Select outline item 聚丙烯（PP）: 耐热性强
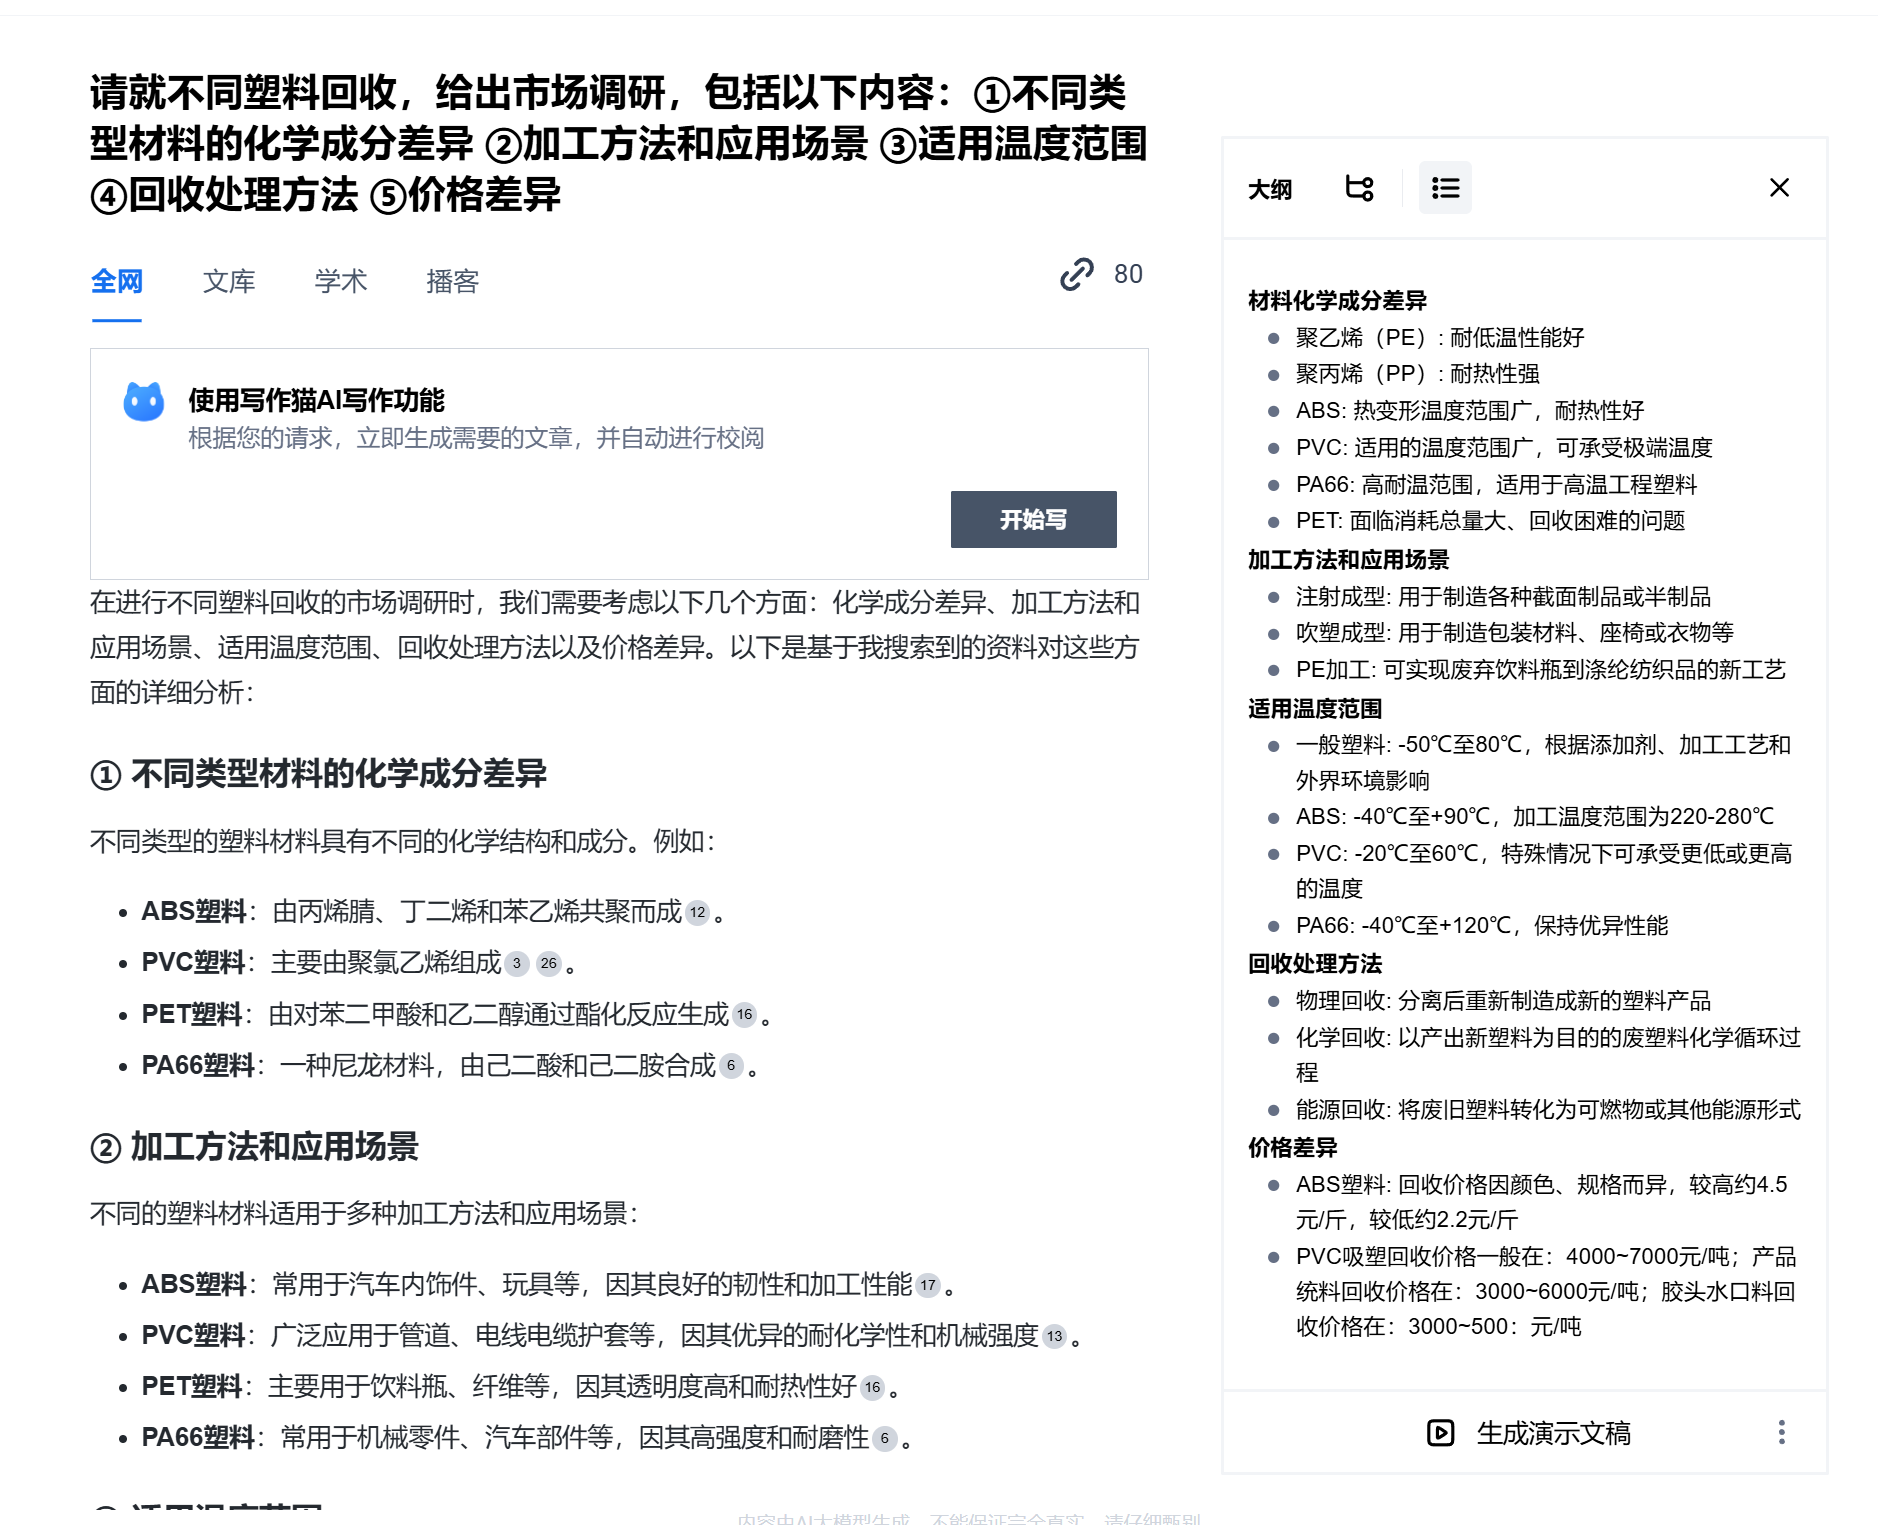Viewport: 1878px width, 1525px height. 1418,373
